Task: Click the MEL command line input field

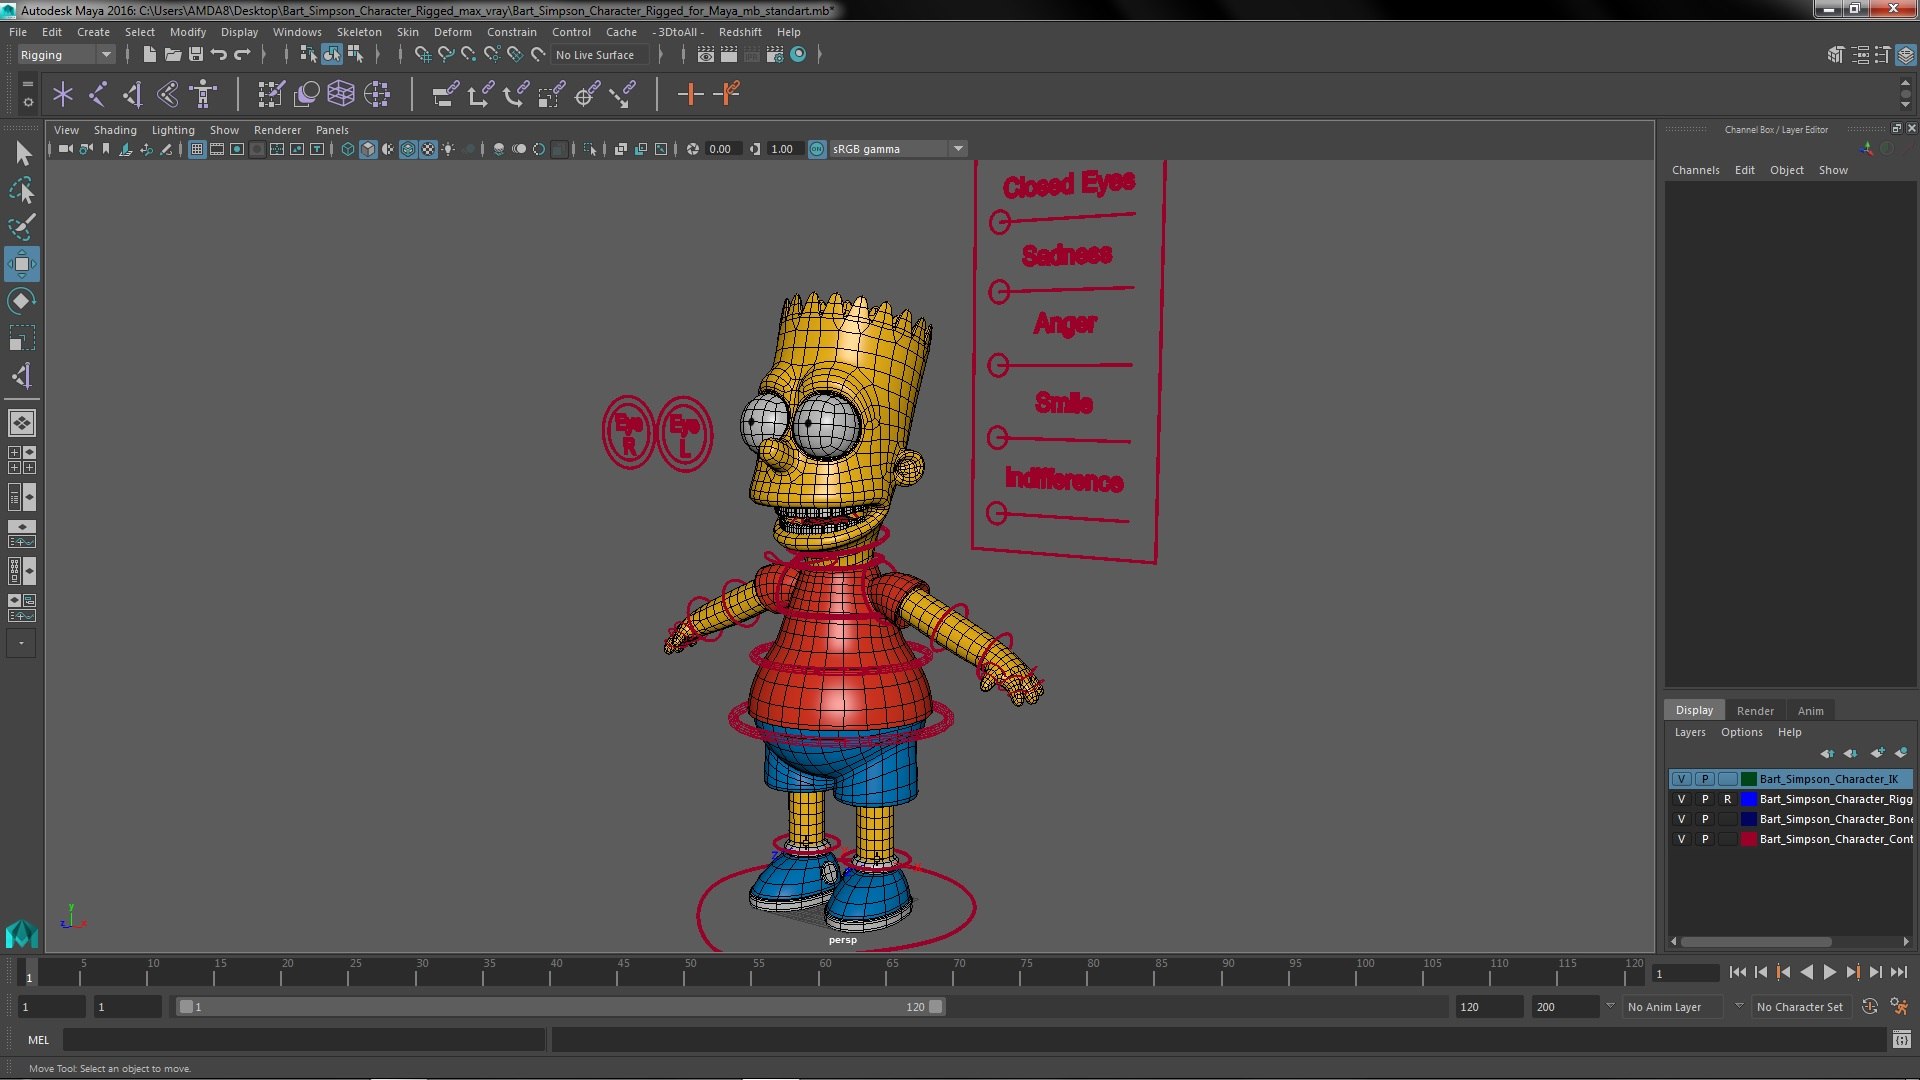Action: point(304,1040)
